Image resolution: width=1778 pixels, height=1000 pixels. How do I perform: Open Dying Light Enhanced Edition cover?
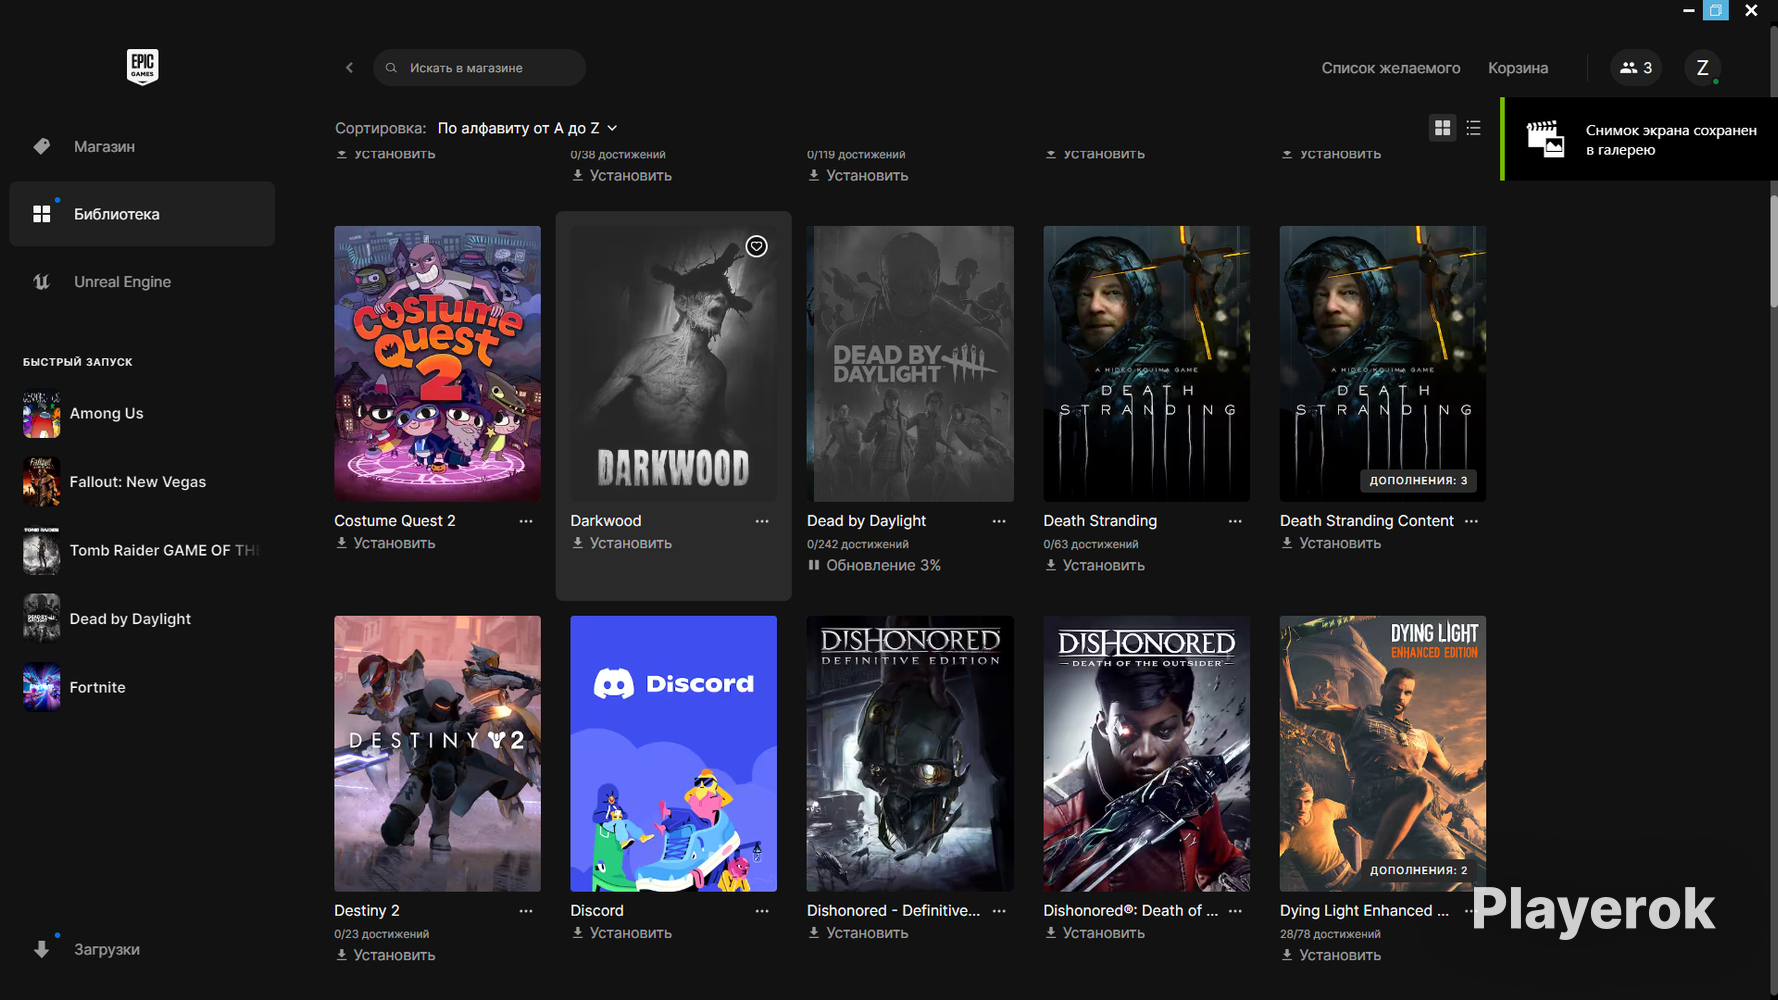click(x=1383, y=753)
